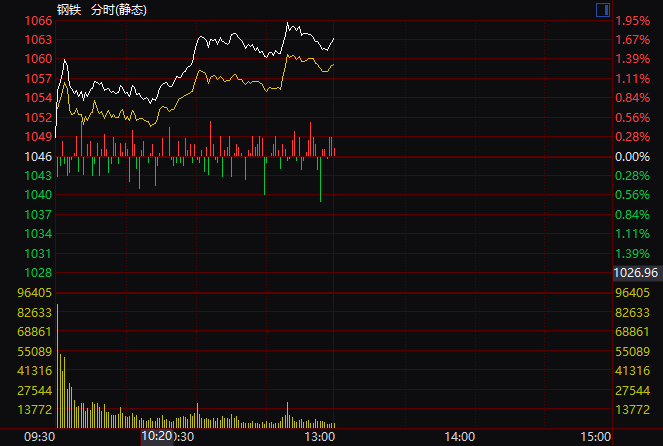Click the white 1046 baseline price label
The image size is (663, 446).
pos(38,156)
